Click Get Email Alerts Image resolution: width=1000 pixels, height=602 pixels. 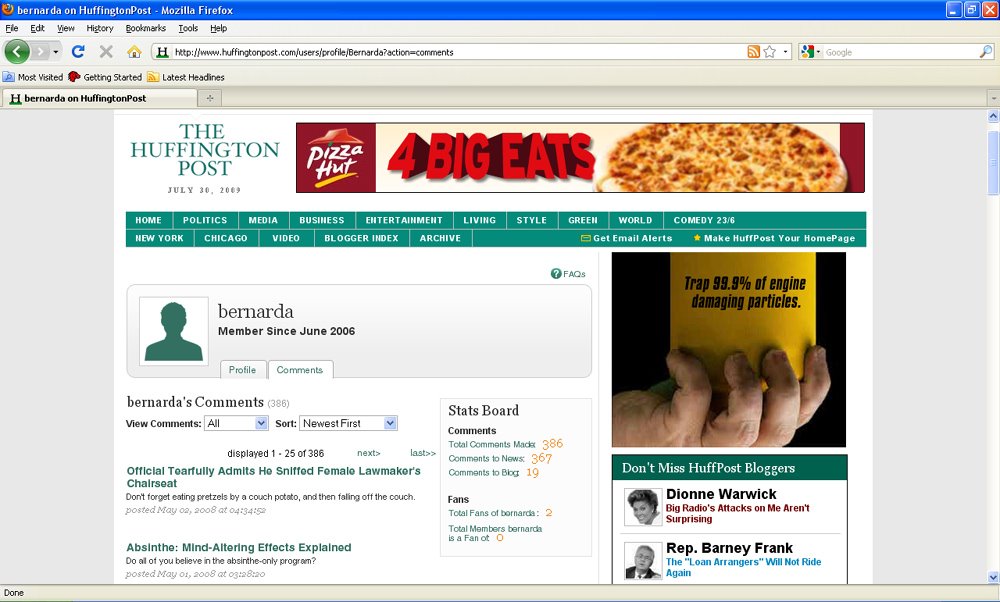626,238
